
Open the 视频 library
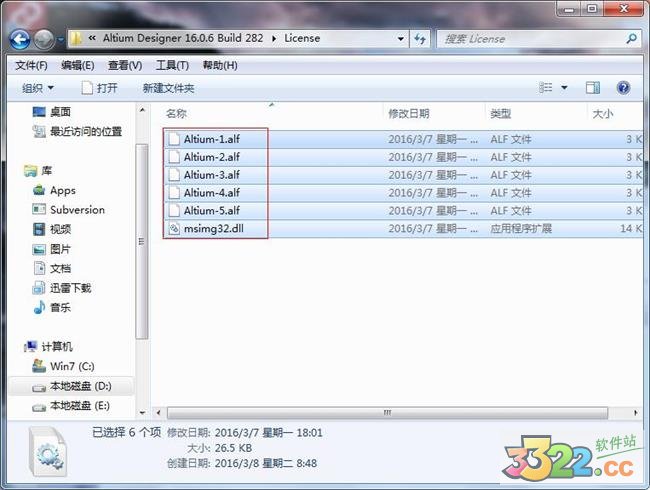52,229
